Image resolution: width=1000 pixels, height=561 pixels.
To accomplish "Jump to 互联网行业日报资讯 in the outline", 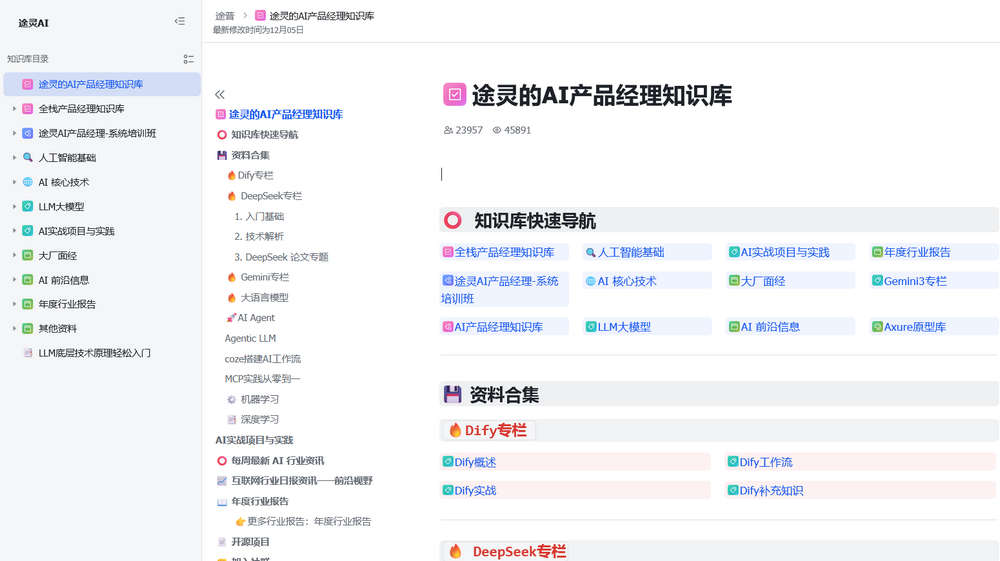I will pyautogui.click(x=302, y=481).
